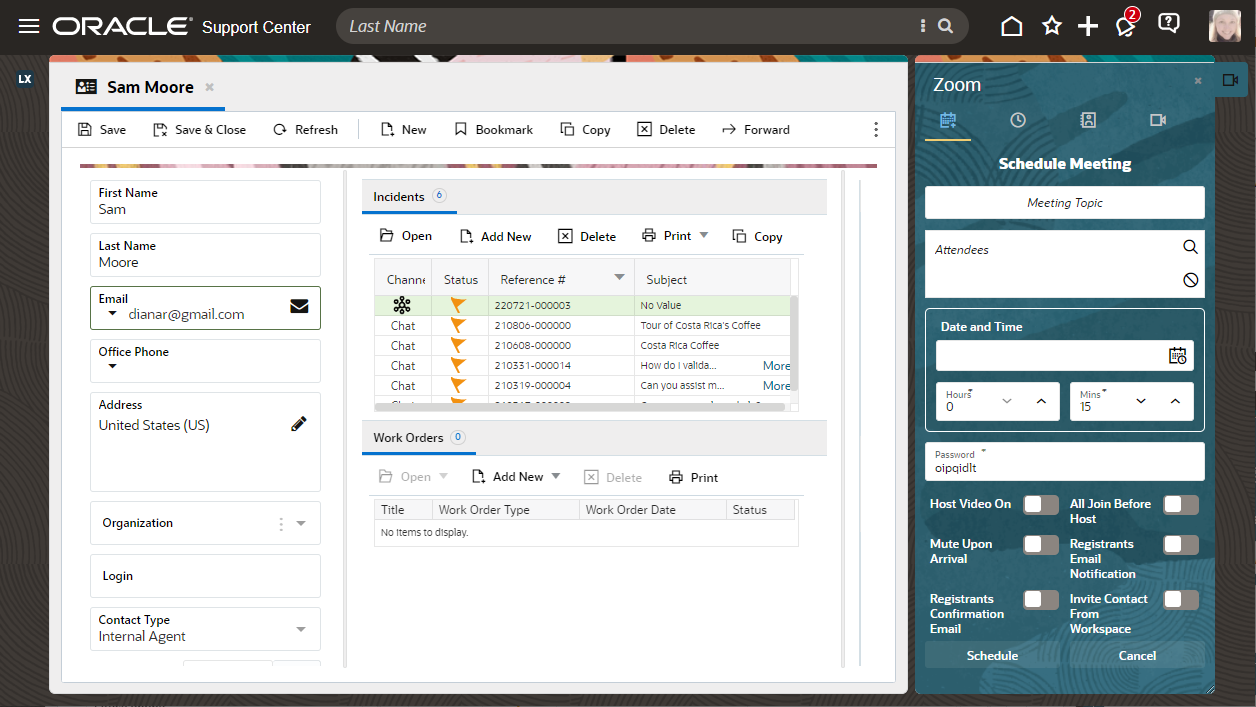The width and height of the screenshot is (1256, 707).
Task: Open toolbar overflow three-dots menu
Action: click(x=876, y=129)
